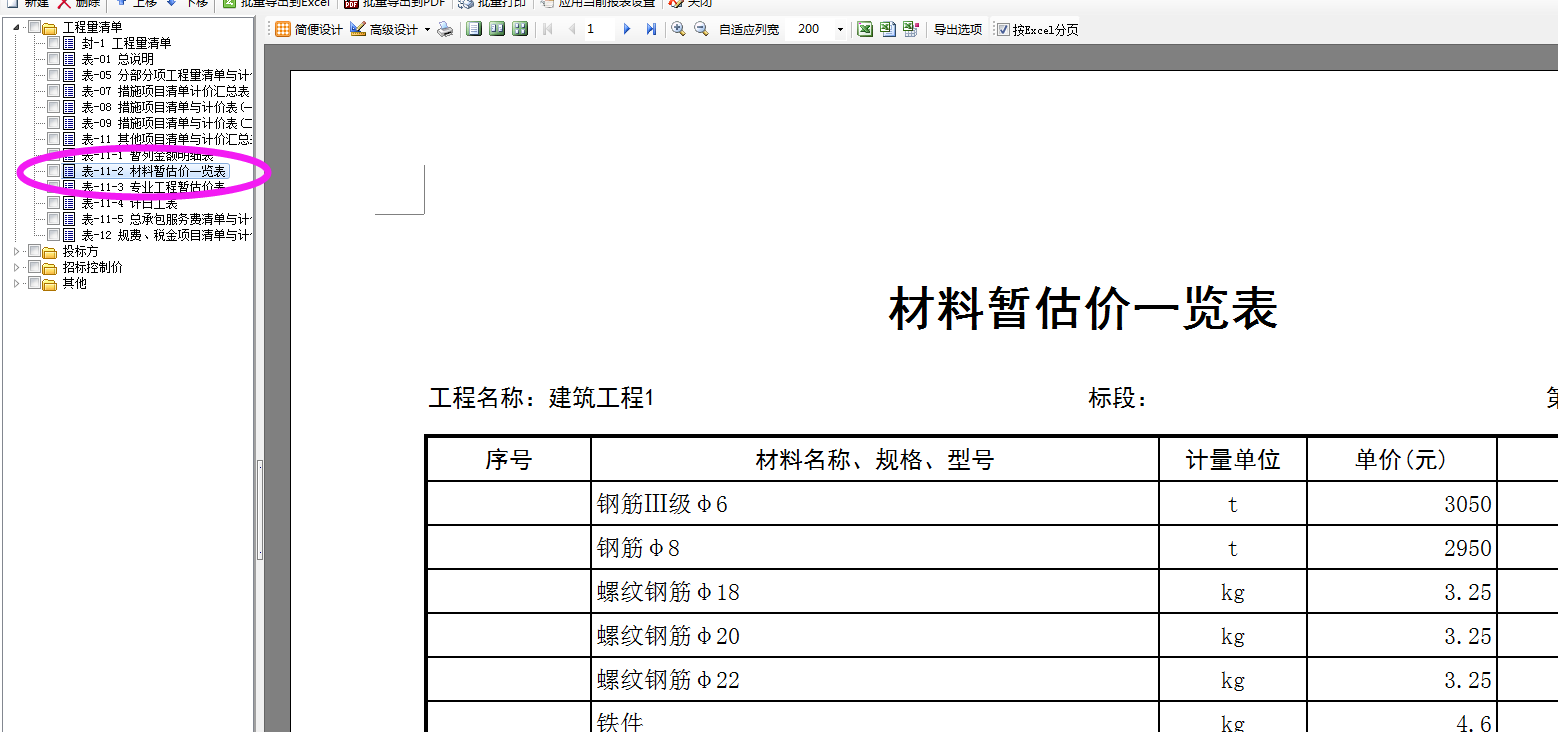Expand the 投标方 tree folder
The image size is (1558, 732).
[17, 251]
